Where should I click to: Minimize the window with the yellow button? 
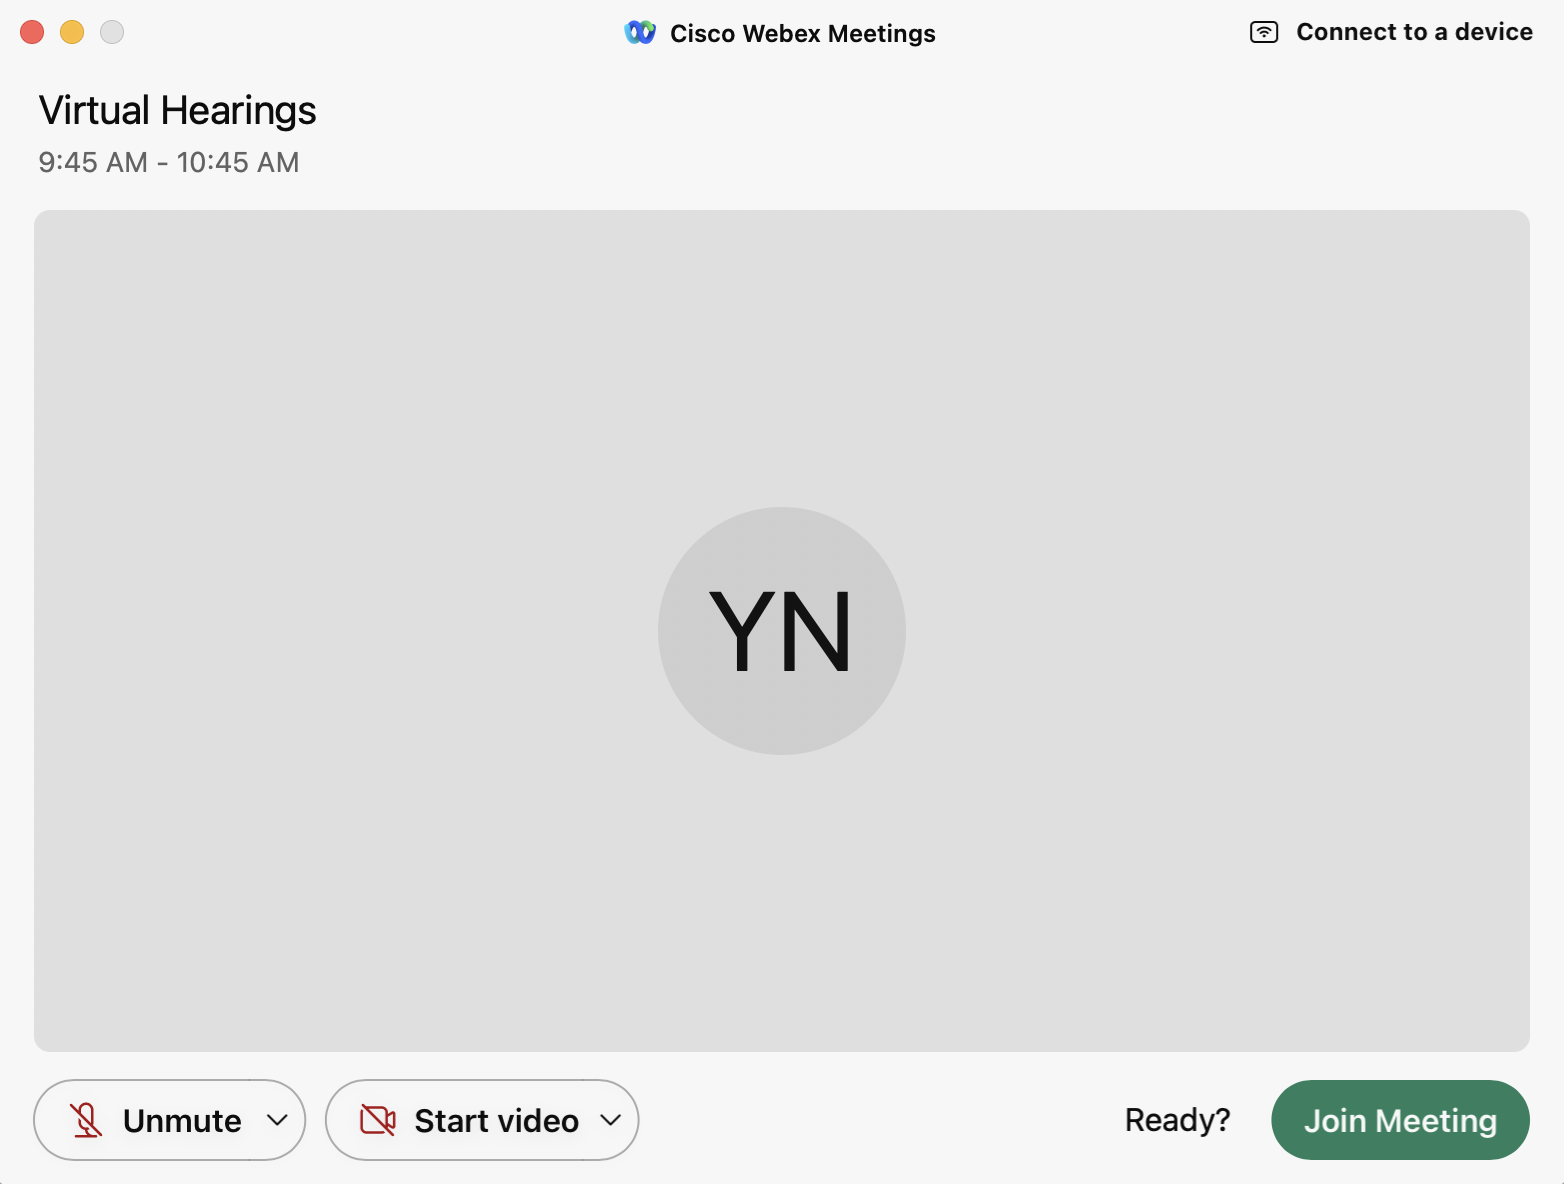pyautogui.click(x=72, y=32)
